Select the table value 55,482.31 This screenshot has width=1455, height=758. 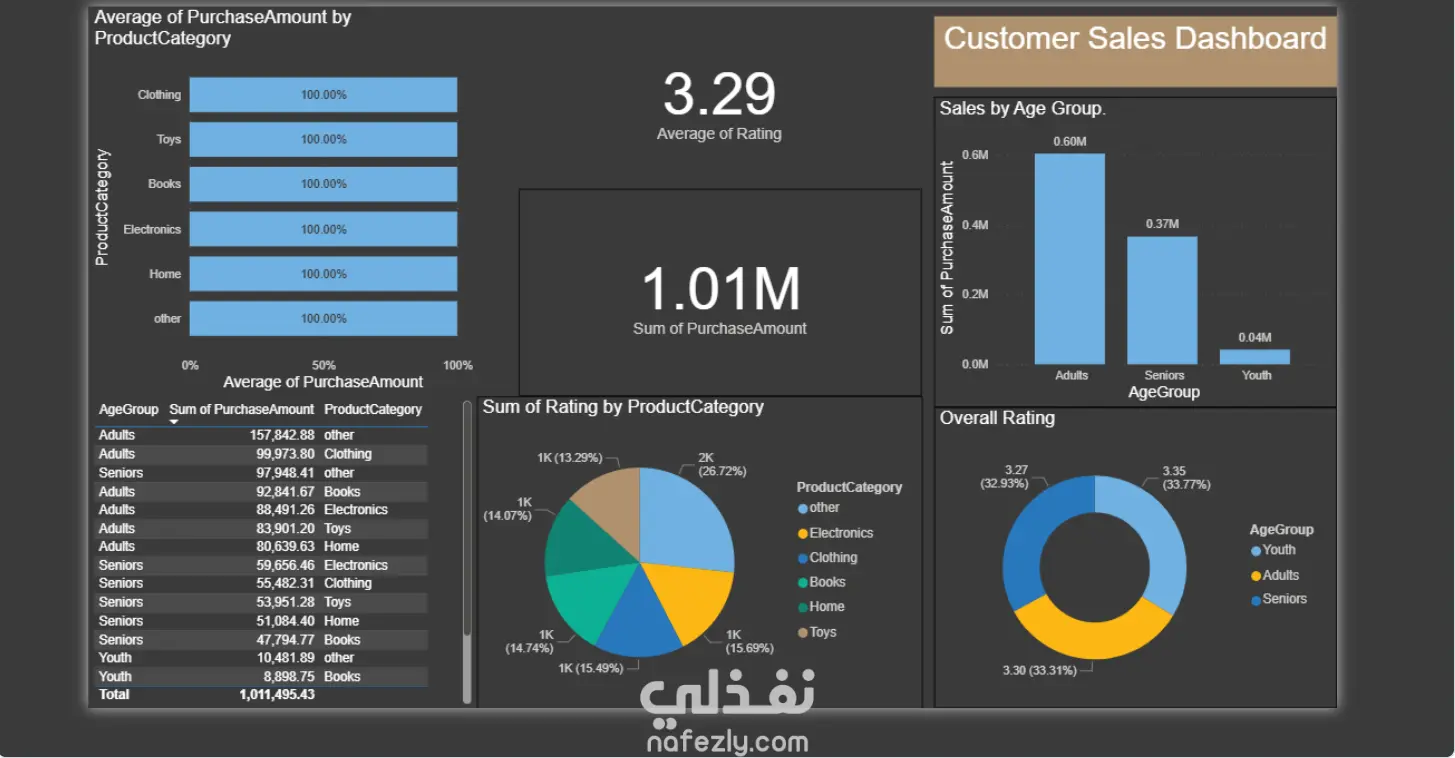[285, 583]
